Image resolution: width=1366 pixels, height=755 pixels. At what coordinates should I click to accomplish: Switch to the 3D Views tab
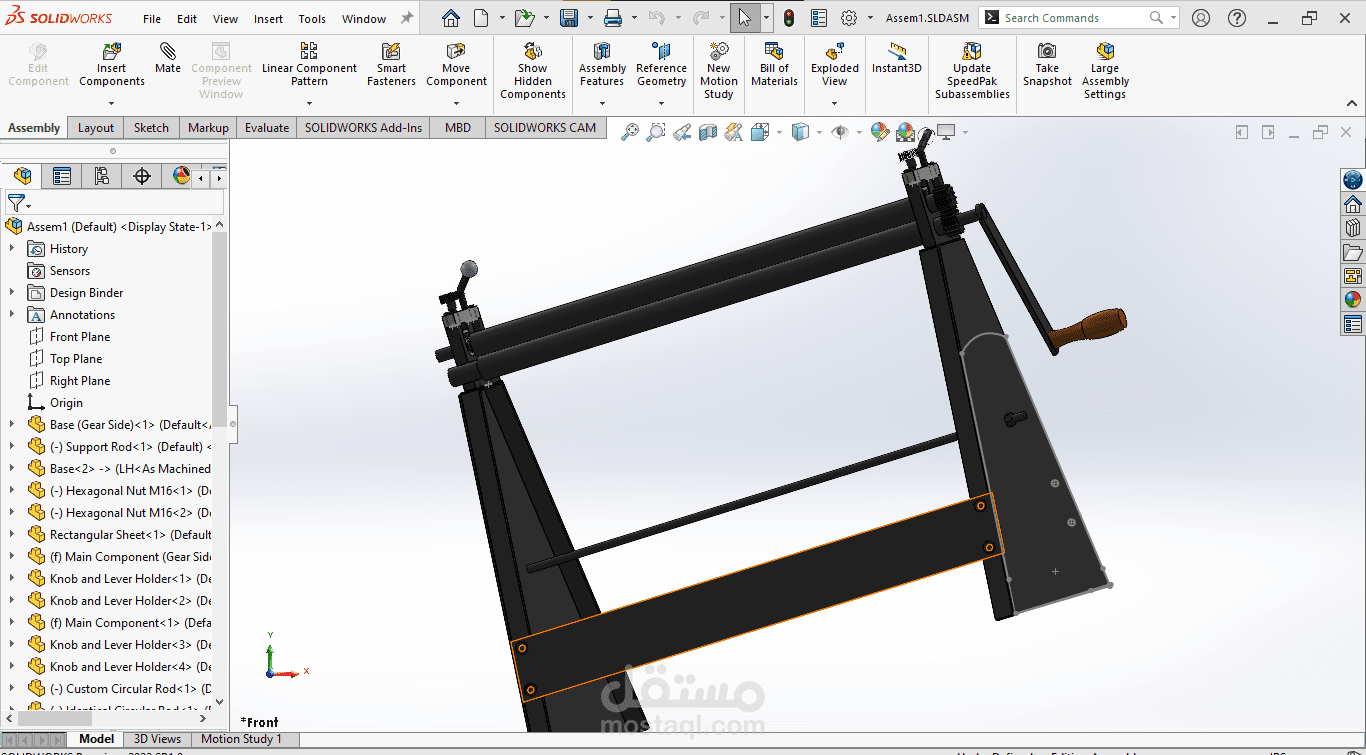[158, 739]
